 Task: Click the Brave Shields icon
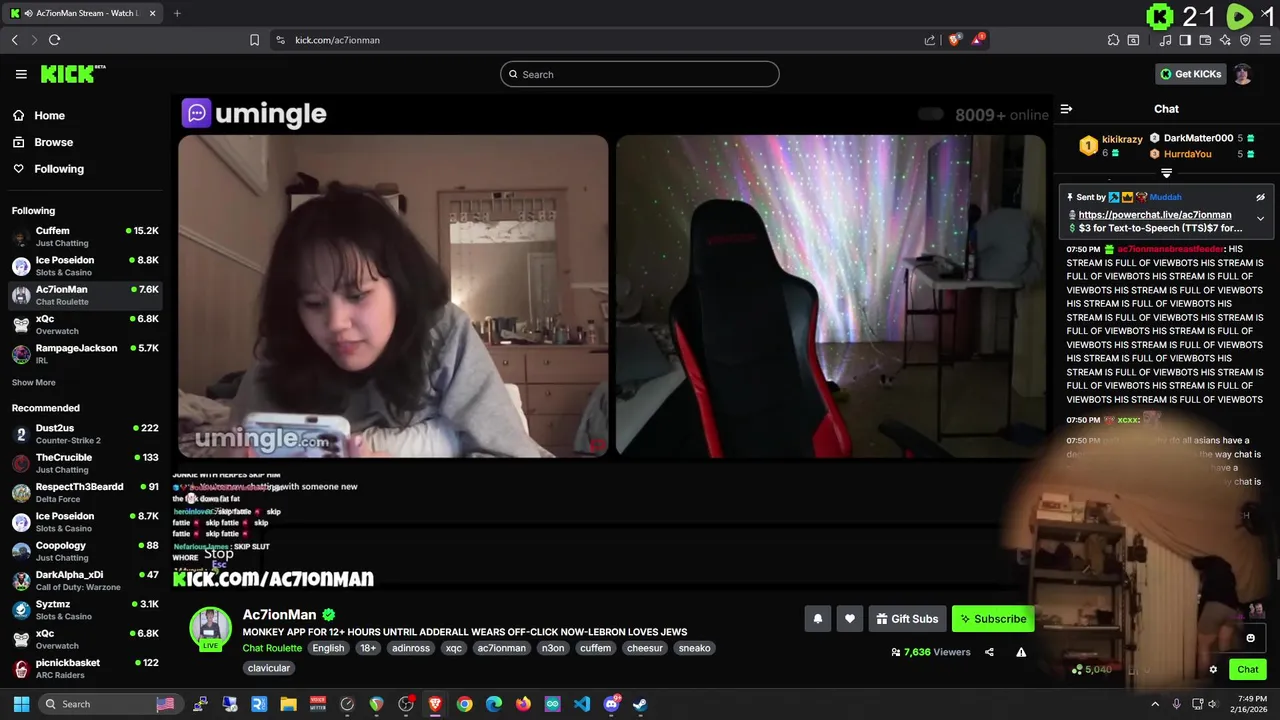pyautogui.click(x=955, y=40)
